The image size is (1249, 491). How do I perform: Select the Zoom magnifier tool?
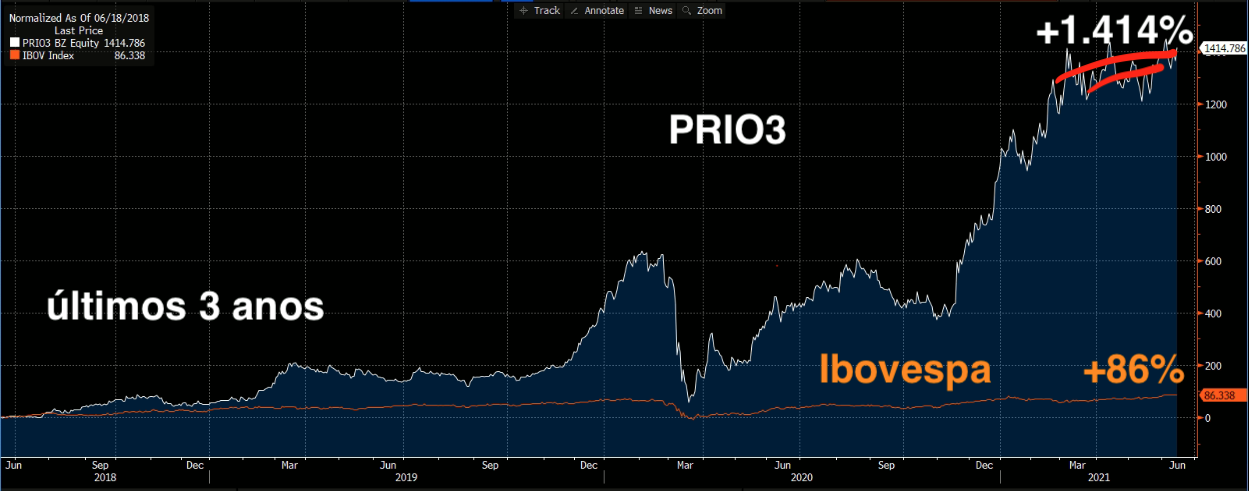(702, 10)
